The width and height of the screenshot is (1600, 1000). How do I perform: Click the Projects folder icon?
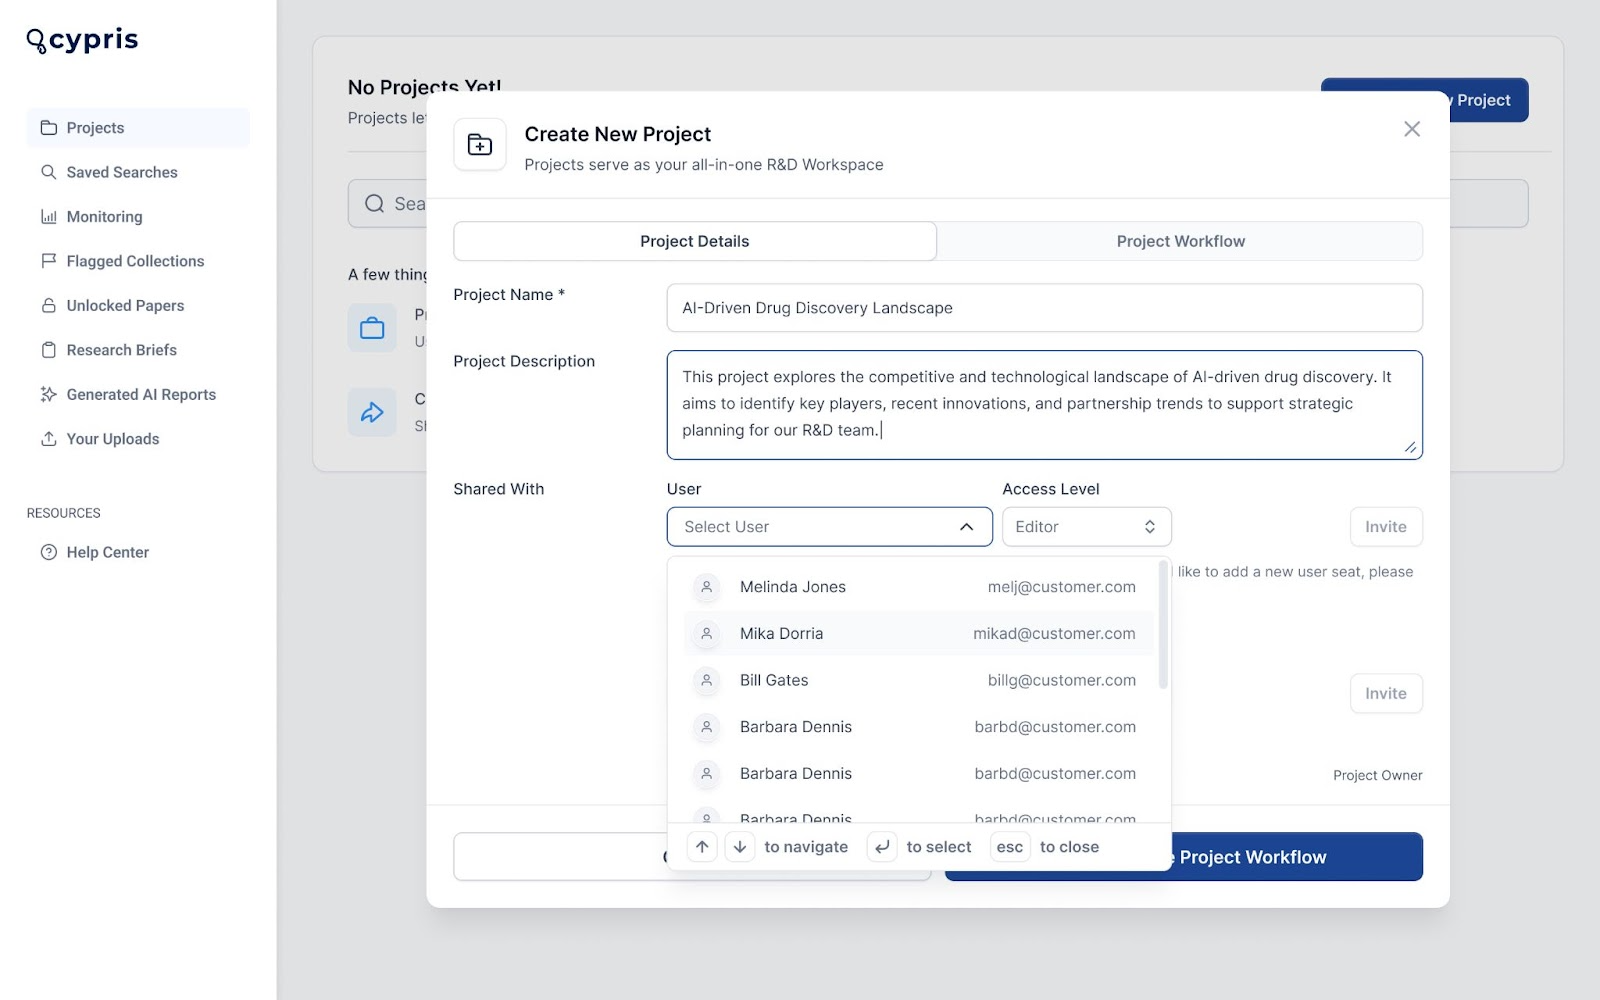pos(48,128)
